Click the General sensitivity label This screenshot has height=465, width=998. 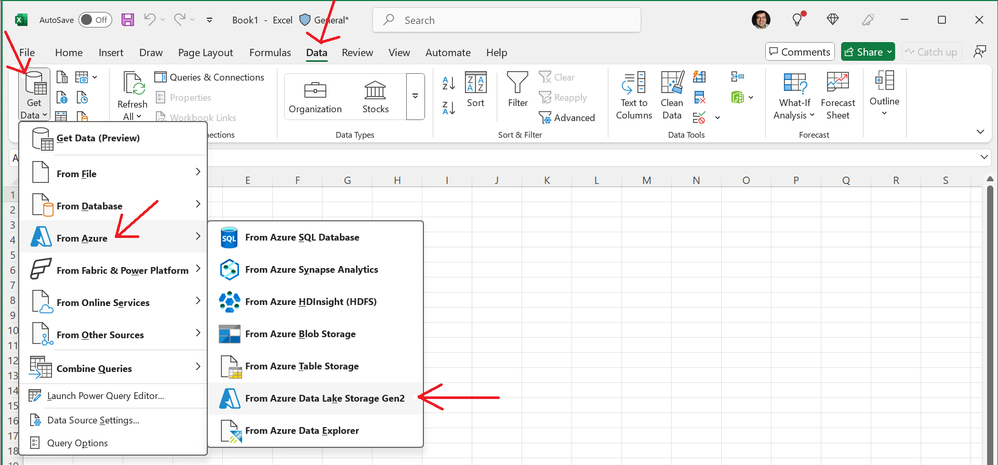click(324, 20)
